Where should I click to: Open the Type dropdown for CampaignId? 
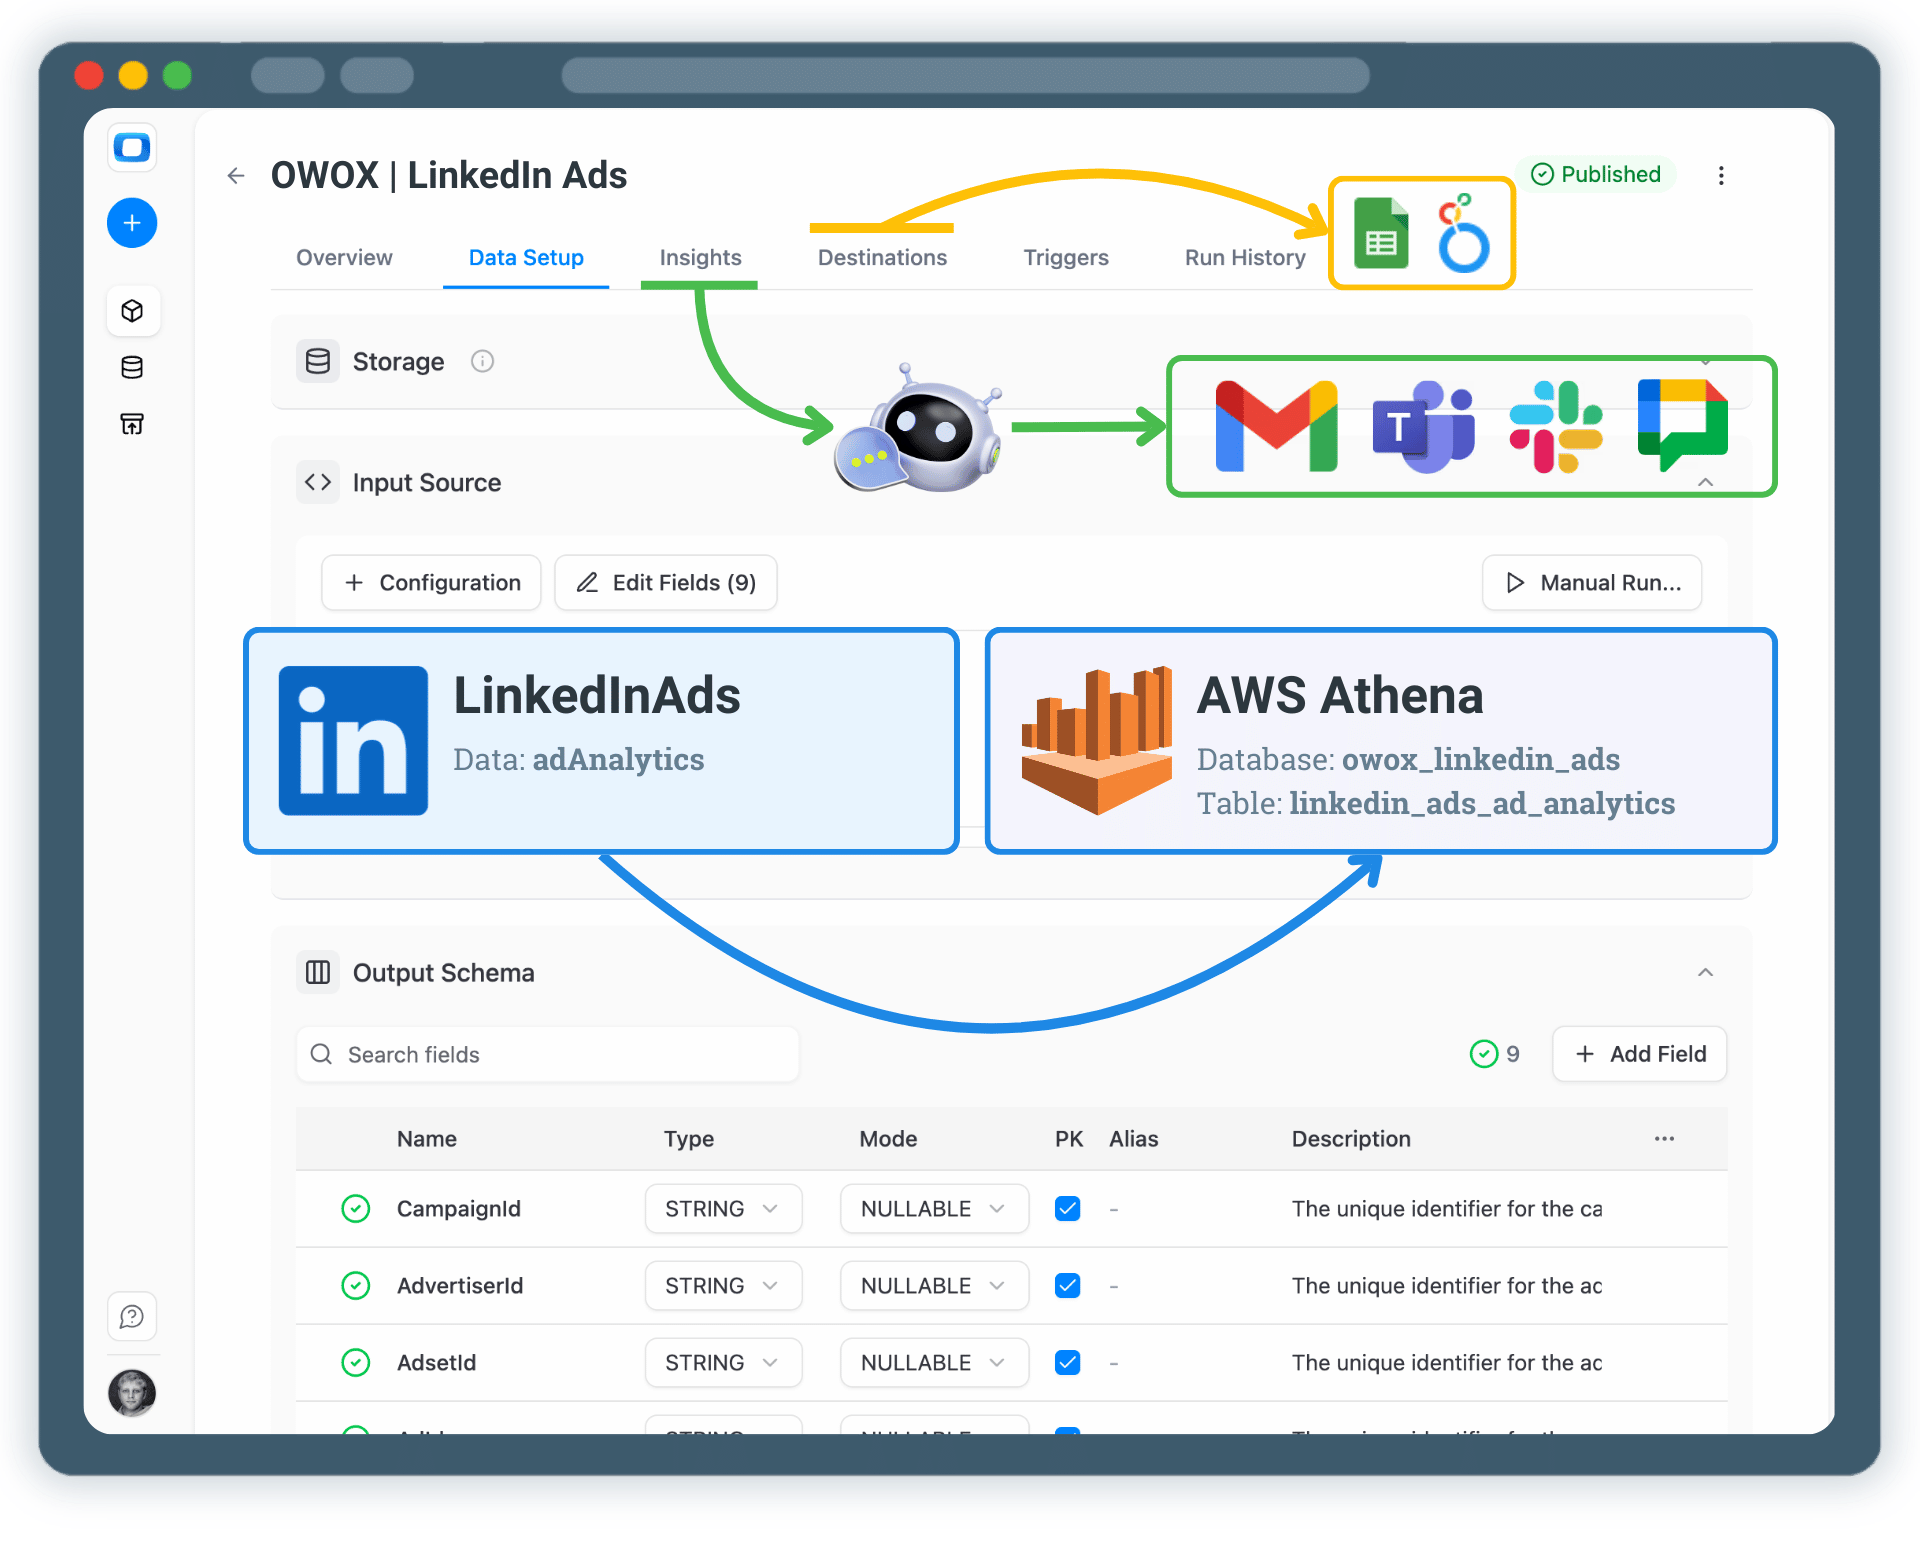722,1208
